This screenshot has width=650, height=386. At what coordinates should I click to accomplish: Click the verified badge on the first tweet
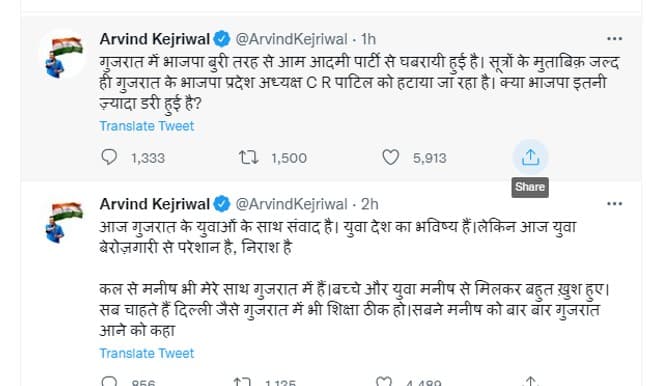[x=222, y=39]
